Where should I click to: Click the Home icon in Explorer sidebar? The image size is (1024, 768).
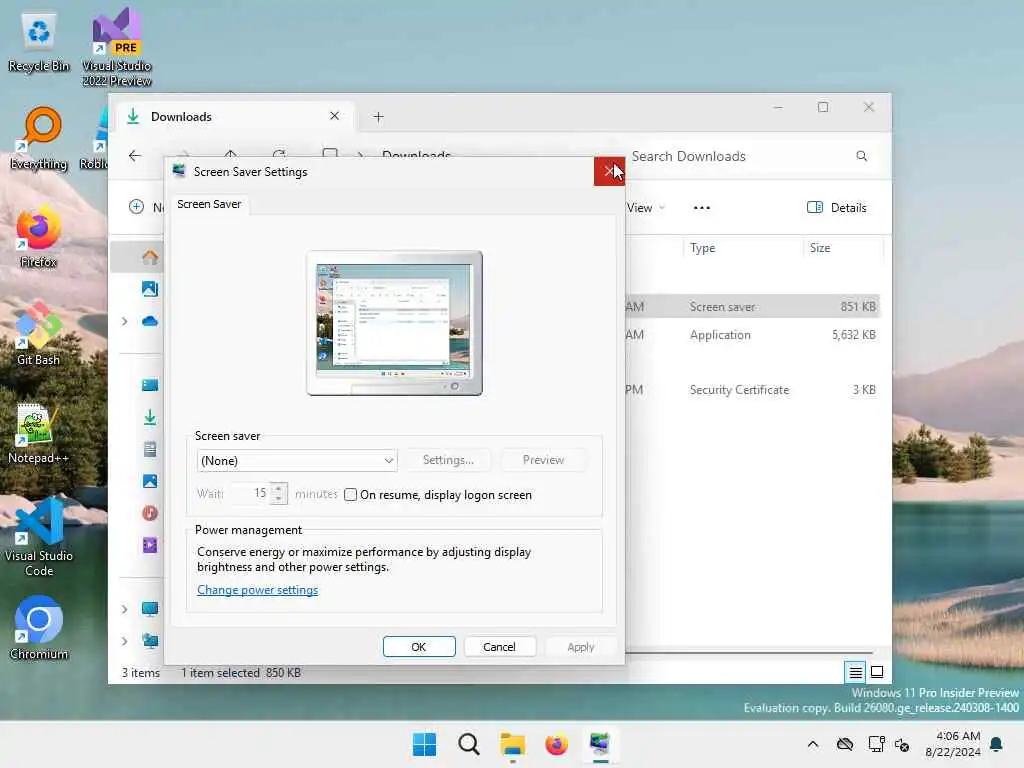150,257
